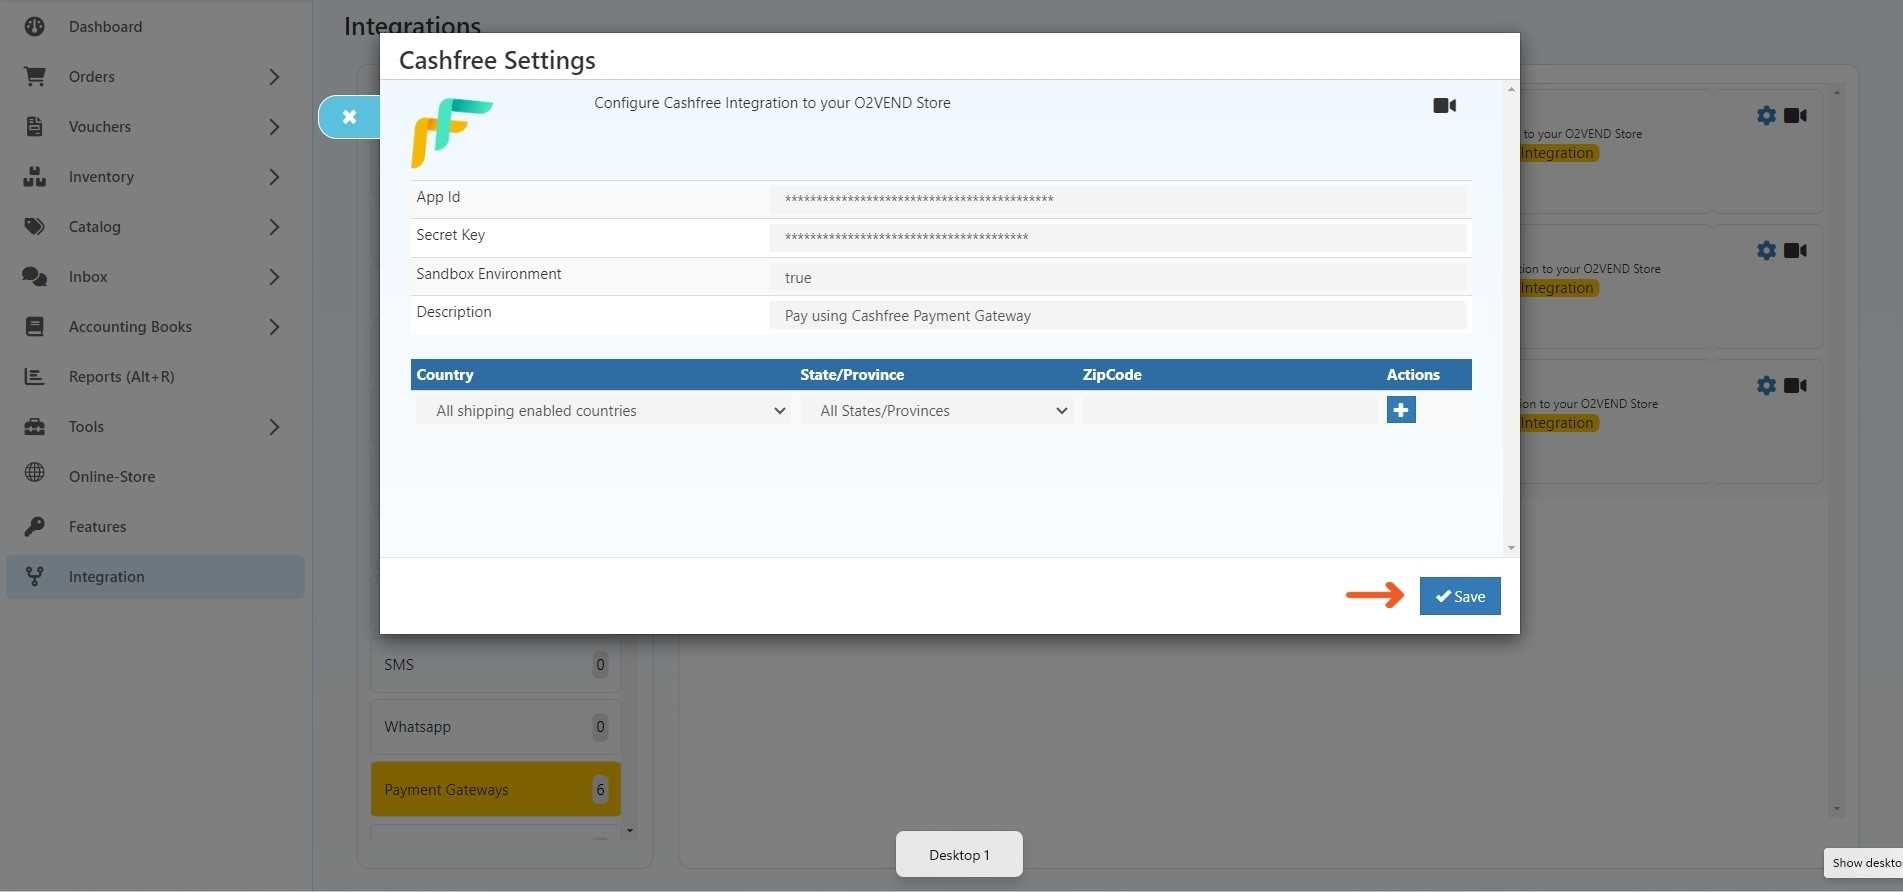The image size is (1903, 892).
Task: Click the Sandbox Environment field
Action: [1118, 277]
